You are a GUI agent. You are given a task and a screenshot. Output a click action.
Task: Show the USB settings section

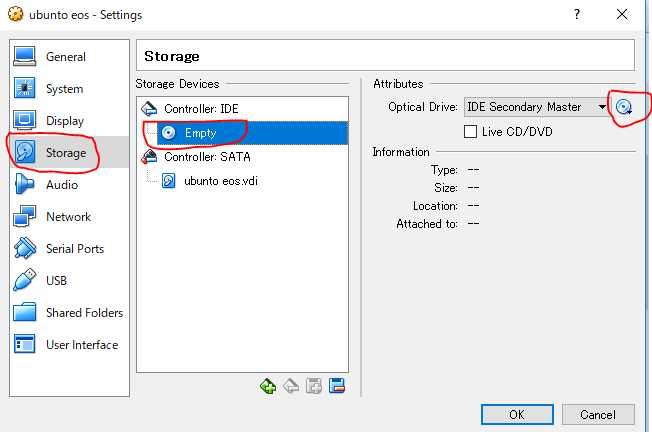tap(57, 281)
